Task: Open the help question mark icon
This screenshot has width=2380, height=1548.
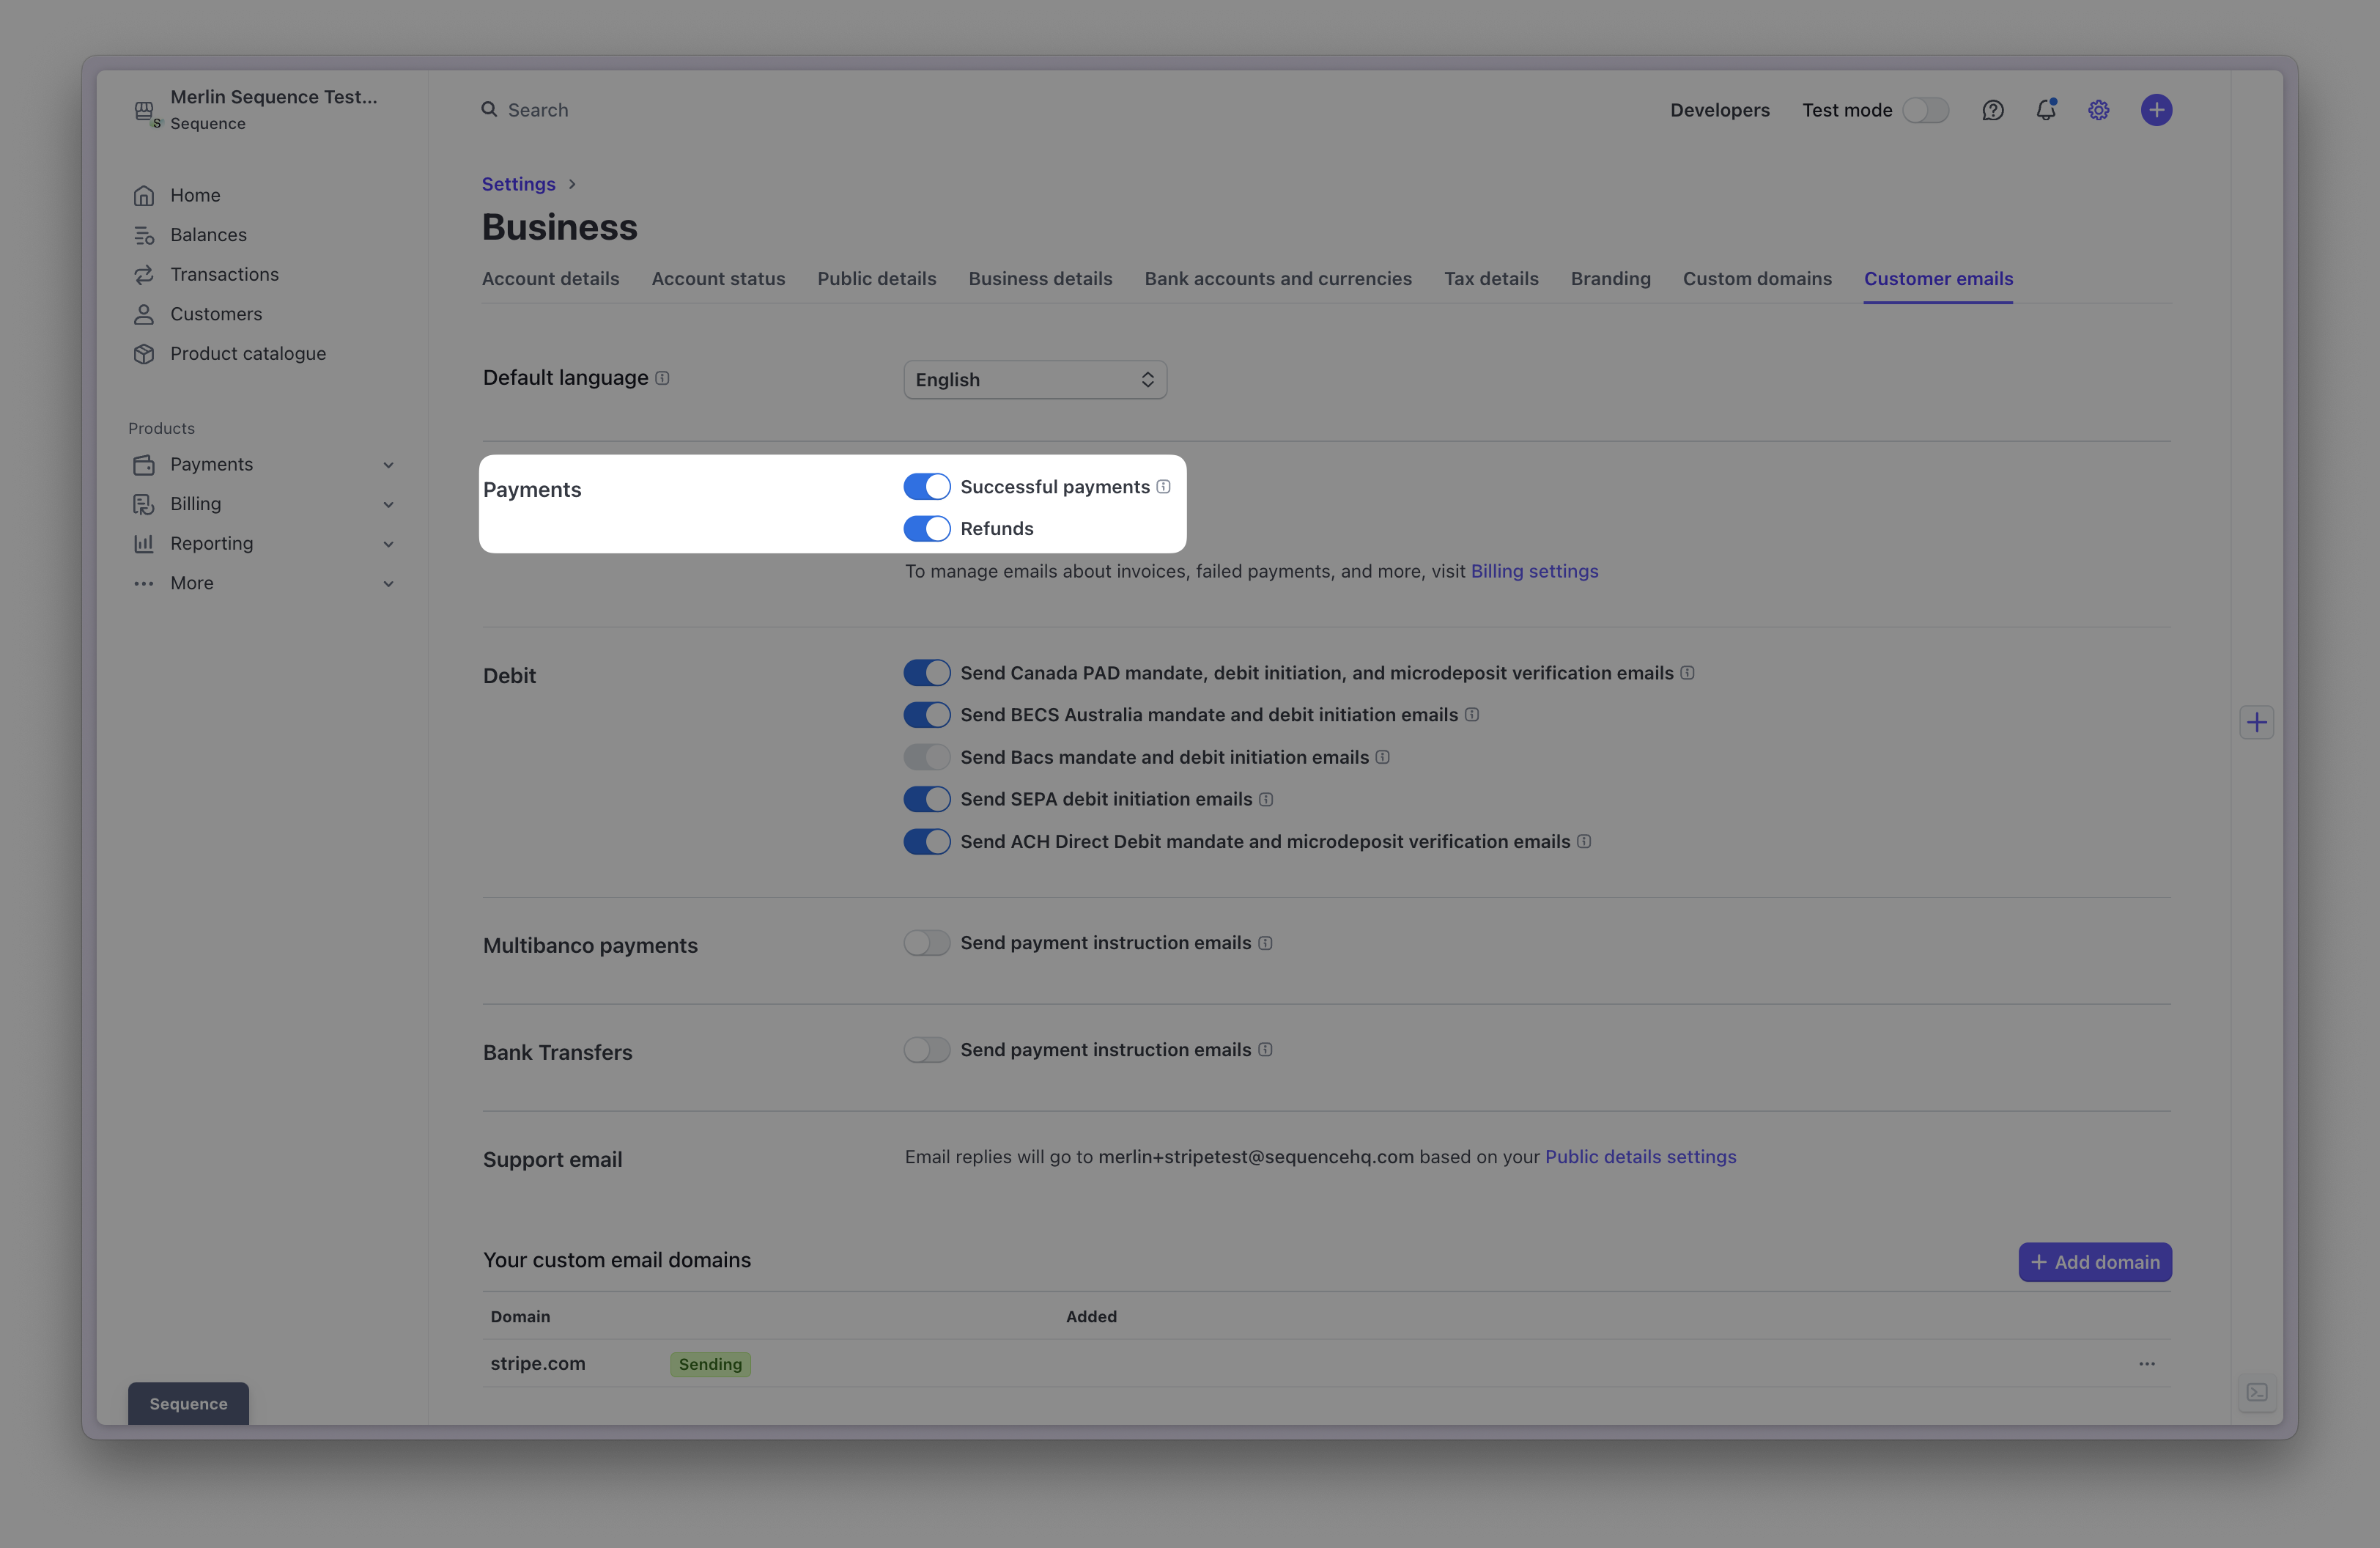Action: pyautogui.click(x=1992, y=110)
